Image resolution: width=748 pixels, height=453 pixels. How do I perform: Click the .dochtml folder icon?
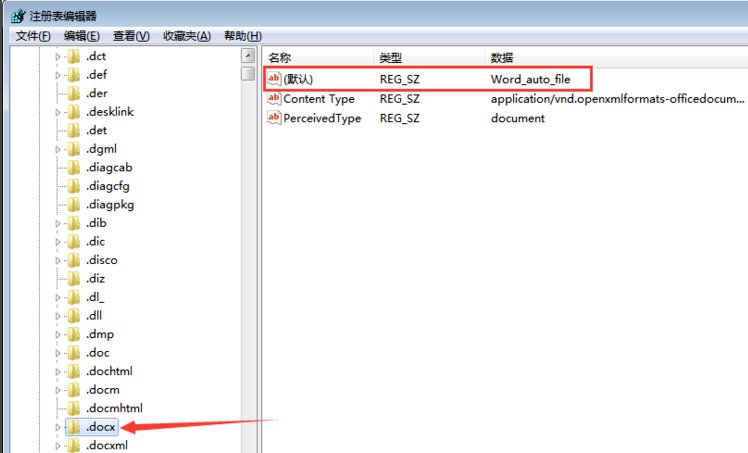(73, 372)
